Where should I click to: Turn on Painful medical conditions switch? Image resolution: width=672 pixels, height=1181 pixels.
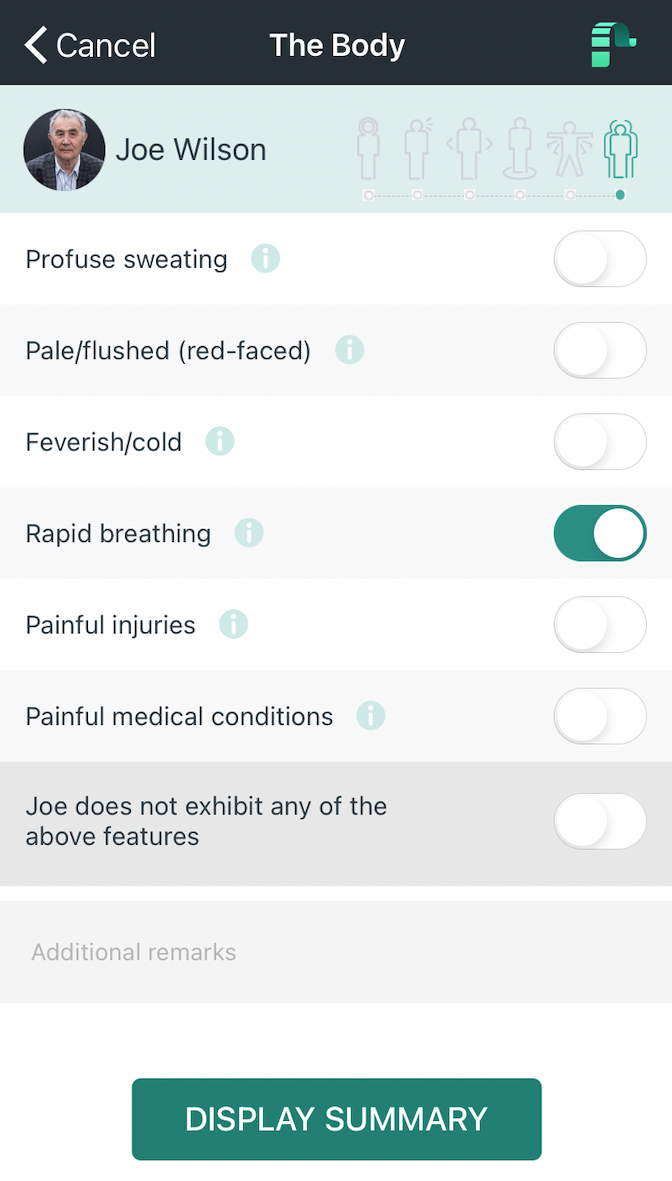click(x=600, y=716)
